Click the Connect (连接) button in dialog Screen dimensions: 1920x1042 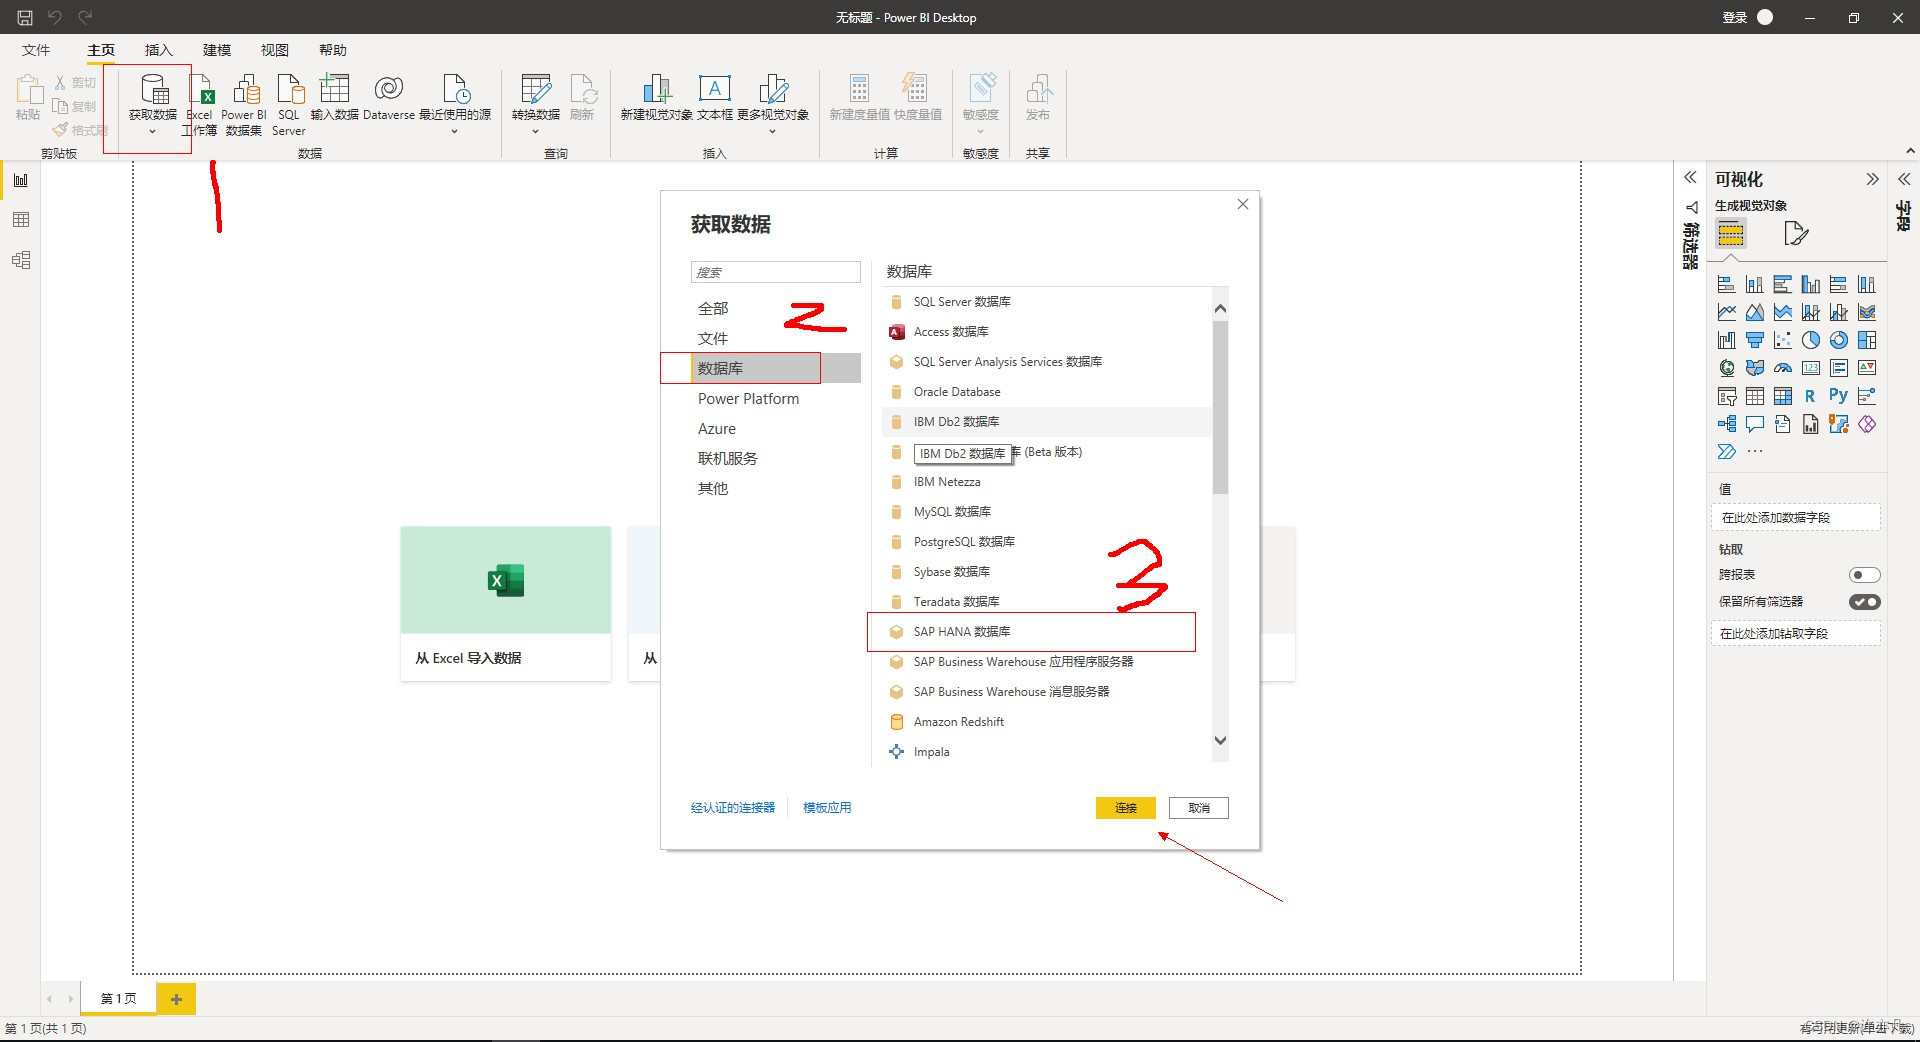(1126, 808)
